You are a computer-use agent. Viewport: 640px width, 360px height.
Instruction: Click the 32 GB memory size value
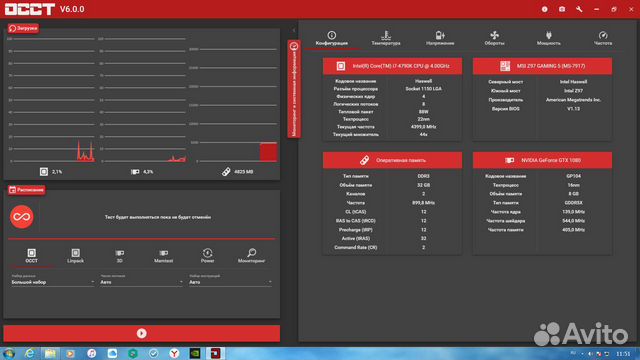pyautogui.click(x=423, y=185)
